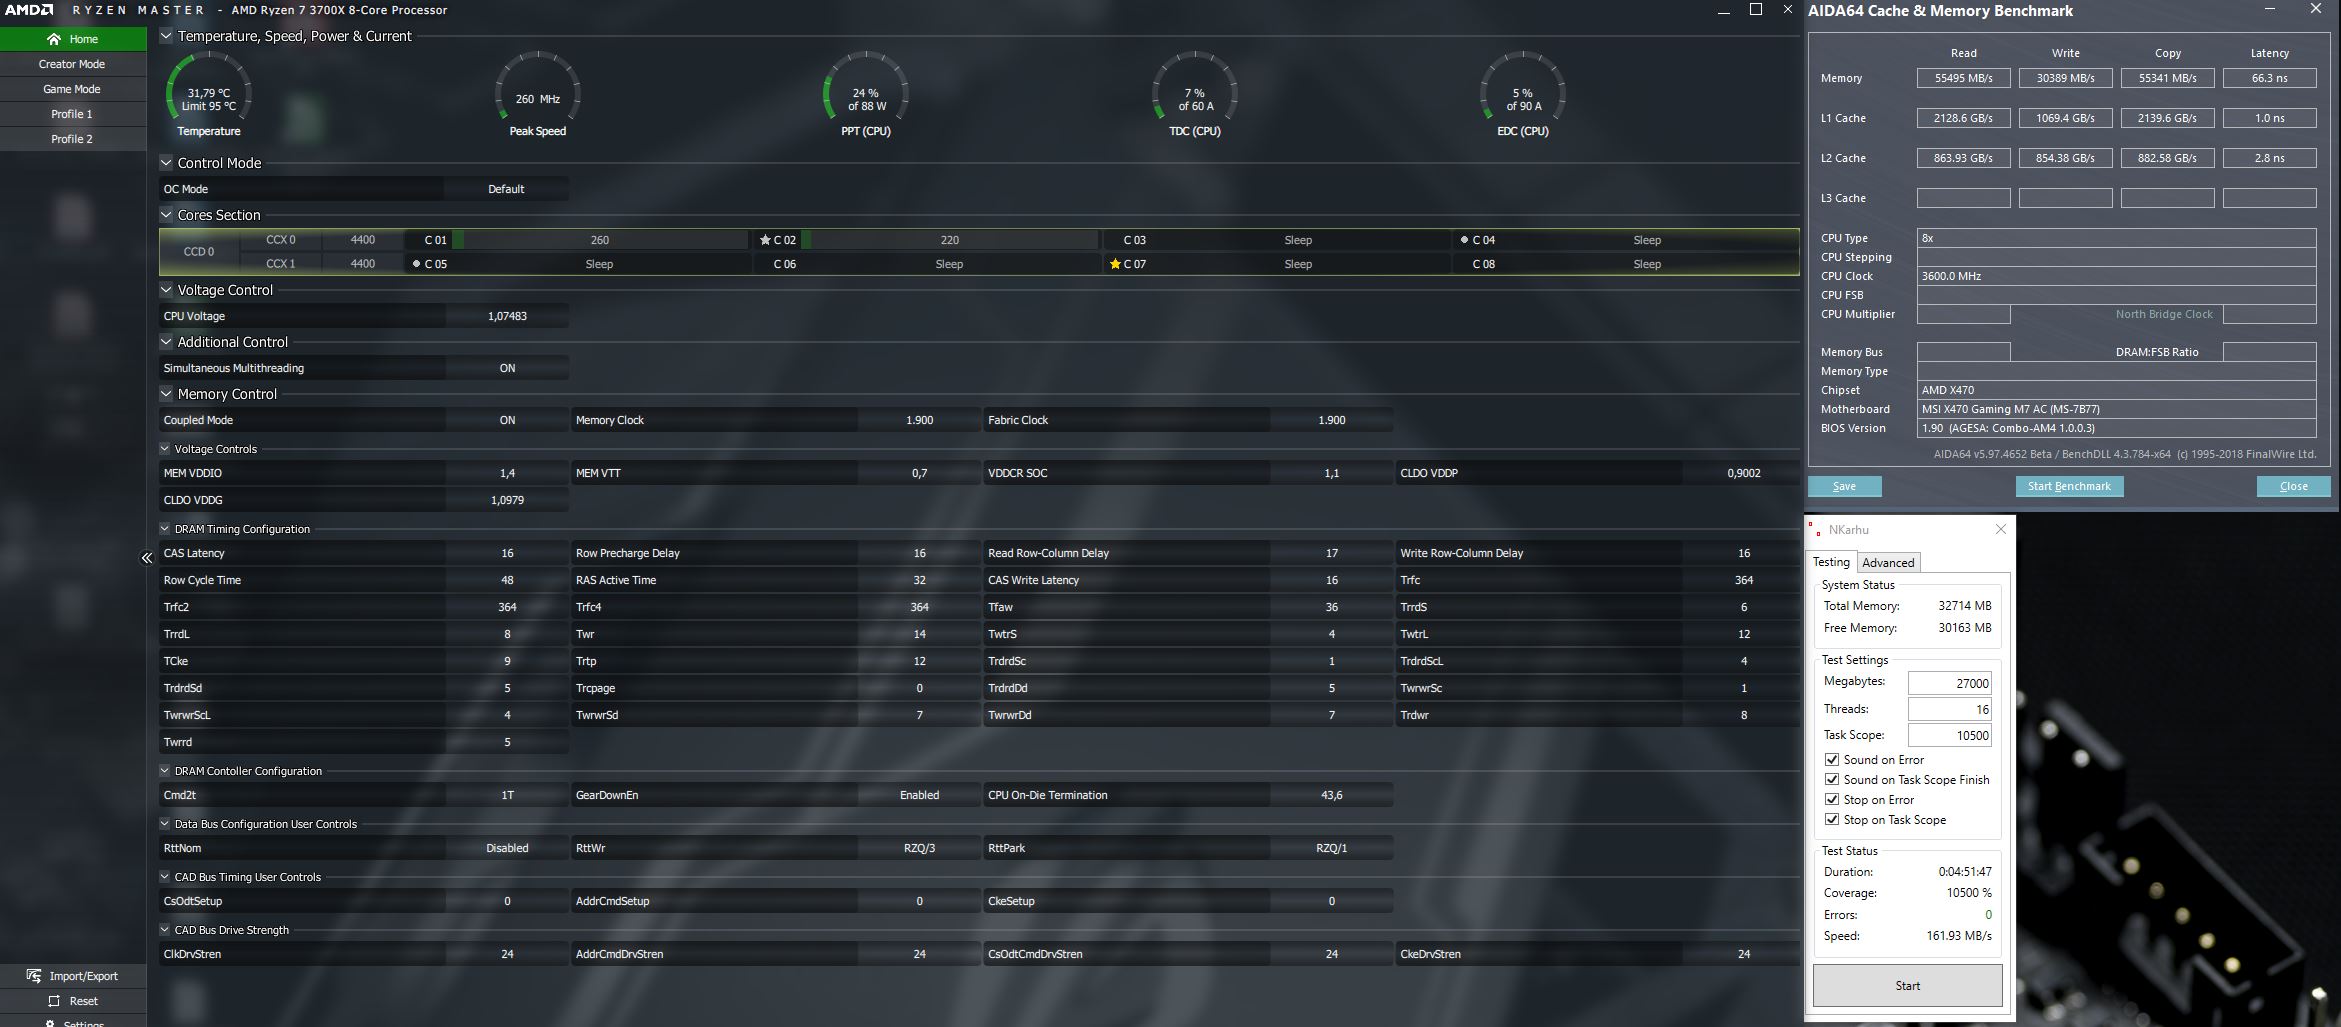
Task: Select Profile 1 in sidebar
Action: [73, 114]
